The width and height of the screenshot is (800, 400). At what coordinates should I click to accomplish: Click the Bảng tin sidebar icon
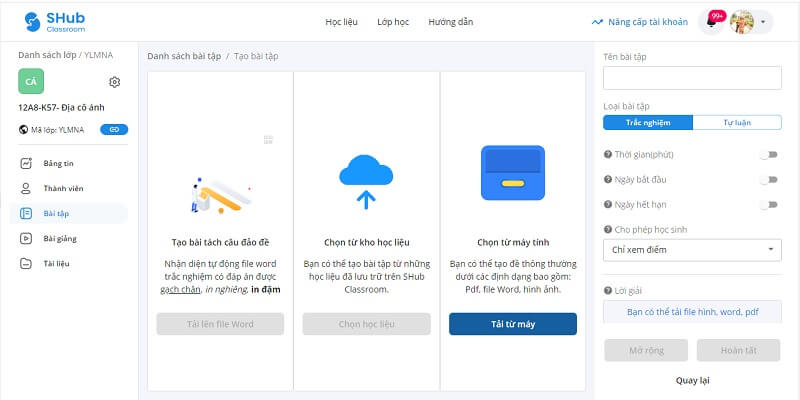click(26, 163)
